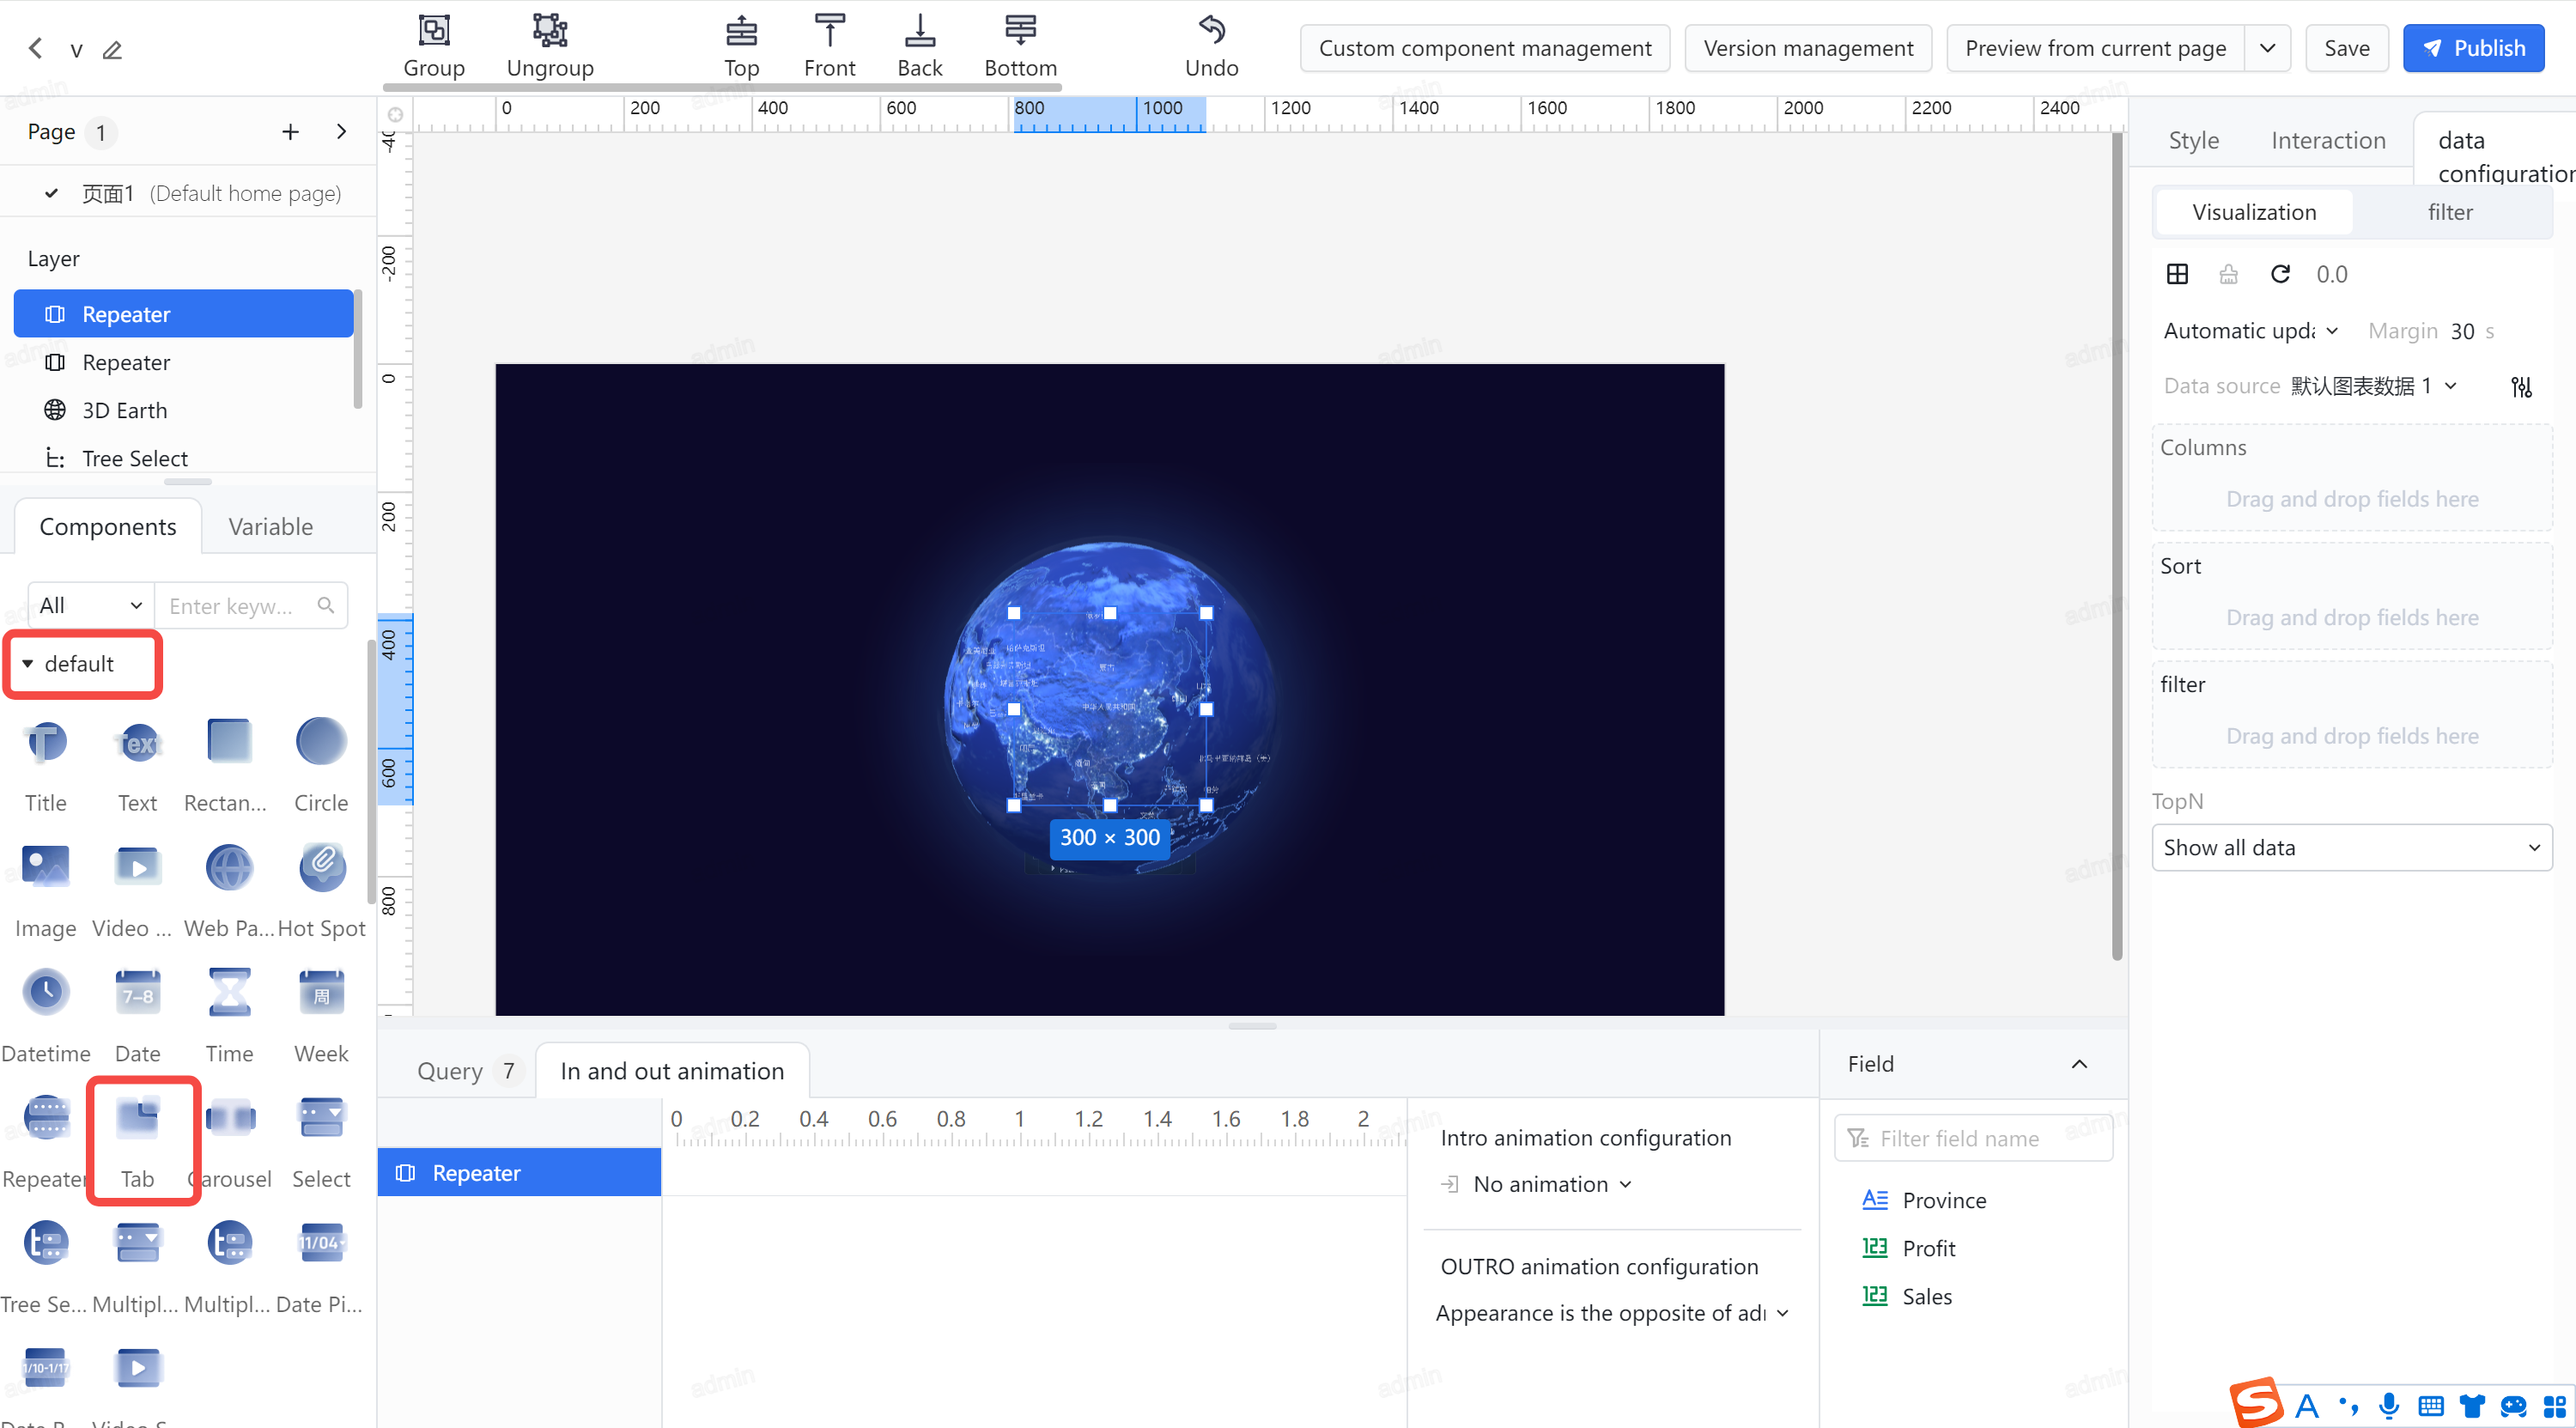Click the Publish button
This screenshot has height=1428, width=2576.
[x=2473, y=48]
